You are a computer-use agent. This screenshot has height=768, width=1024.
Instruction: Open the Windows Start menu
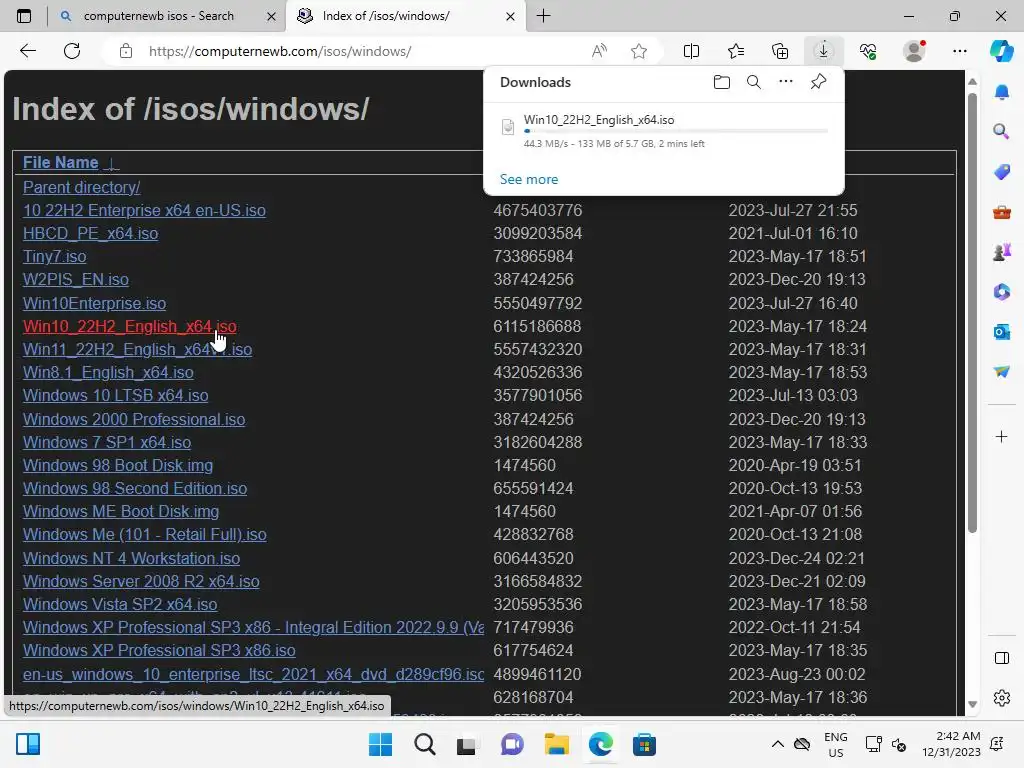(x=380, y=744)
